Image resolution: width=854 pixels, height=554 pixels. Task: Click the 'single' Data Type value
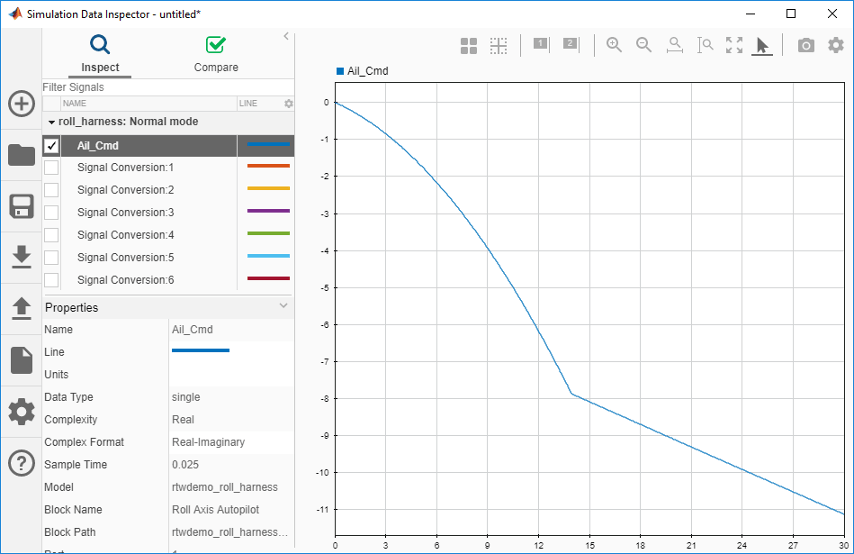click(186, 397)
